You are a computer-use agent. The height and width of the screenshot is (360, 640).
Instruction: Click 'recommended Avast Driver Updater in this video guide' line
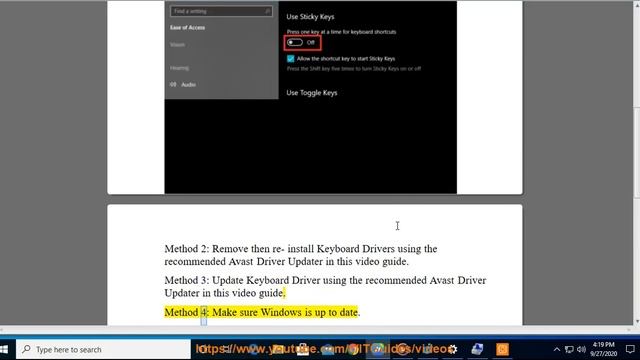tap(287, 262)
